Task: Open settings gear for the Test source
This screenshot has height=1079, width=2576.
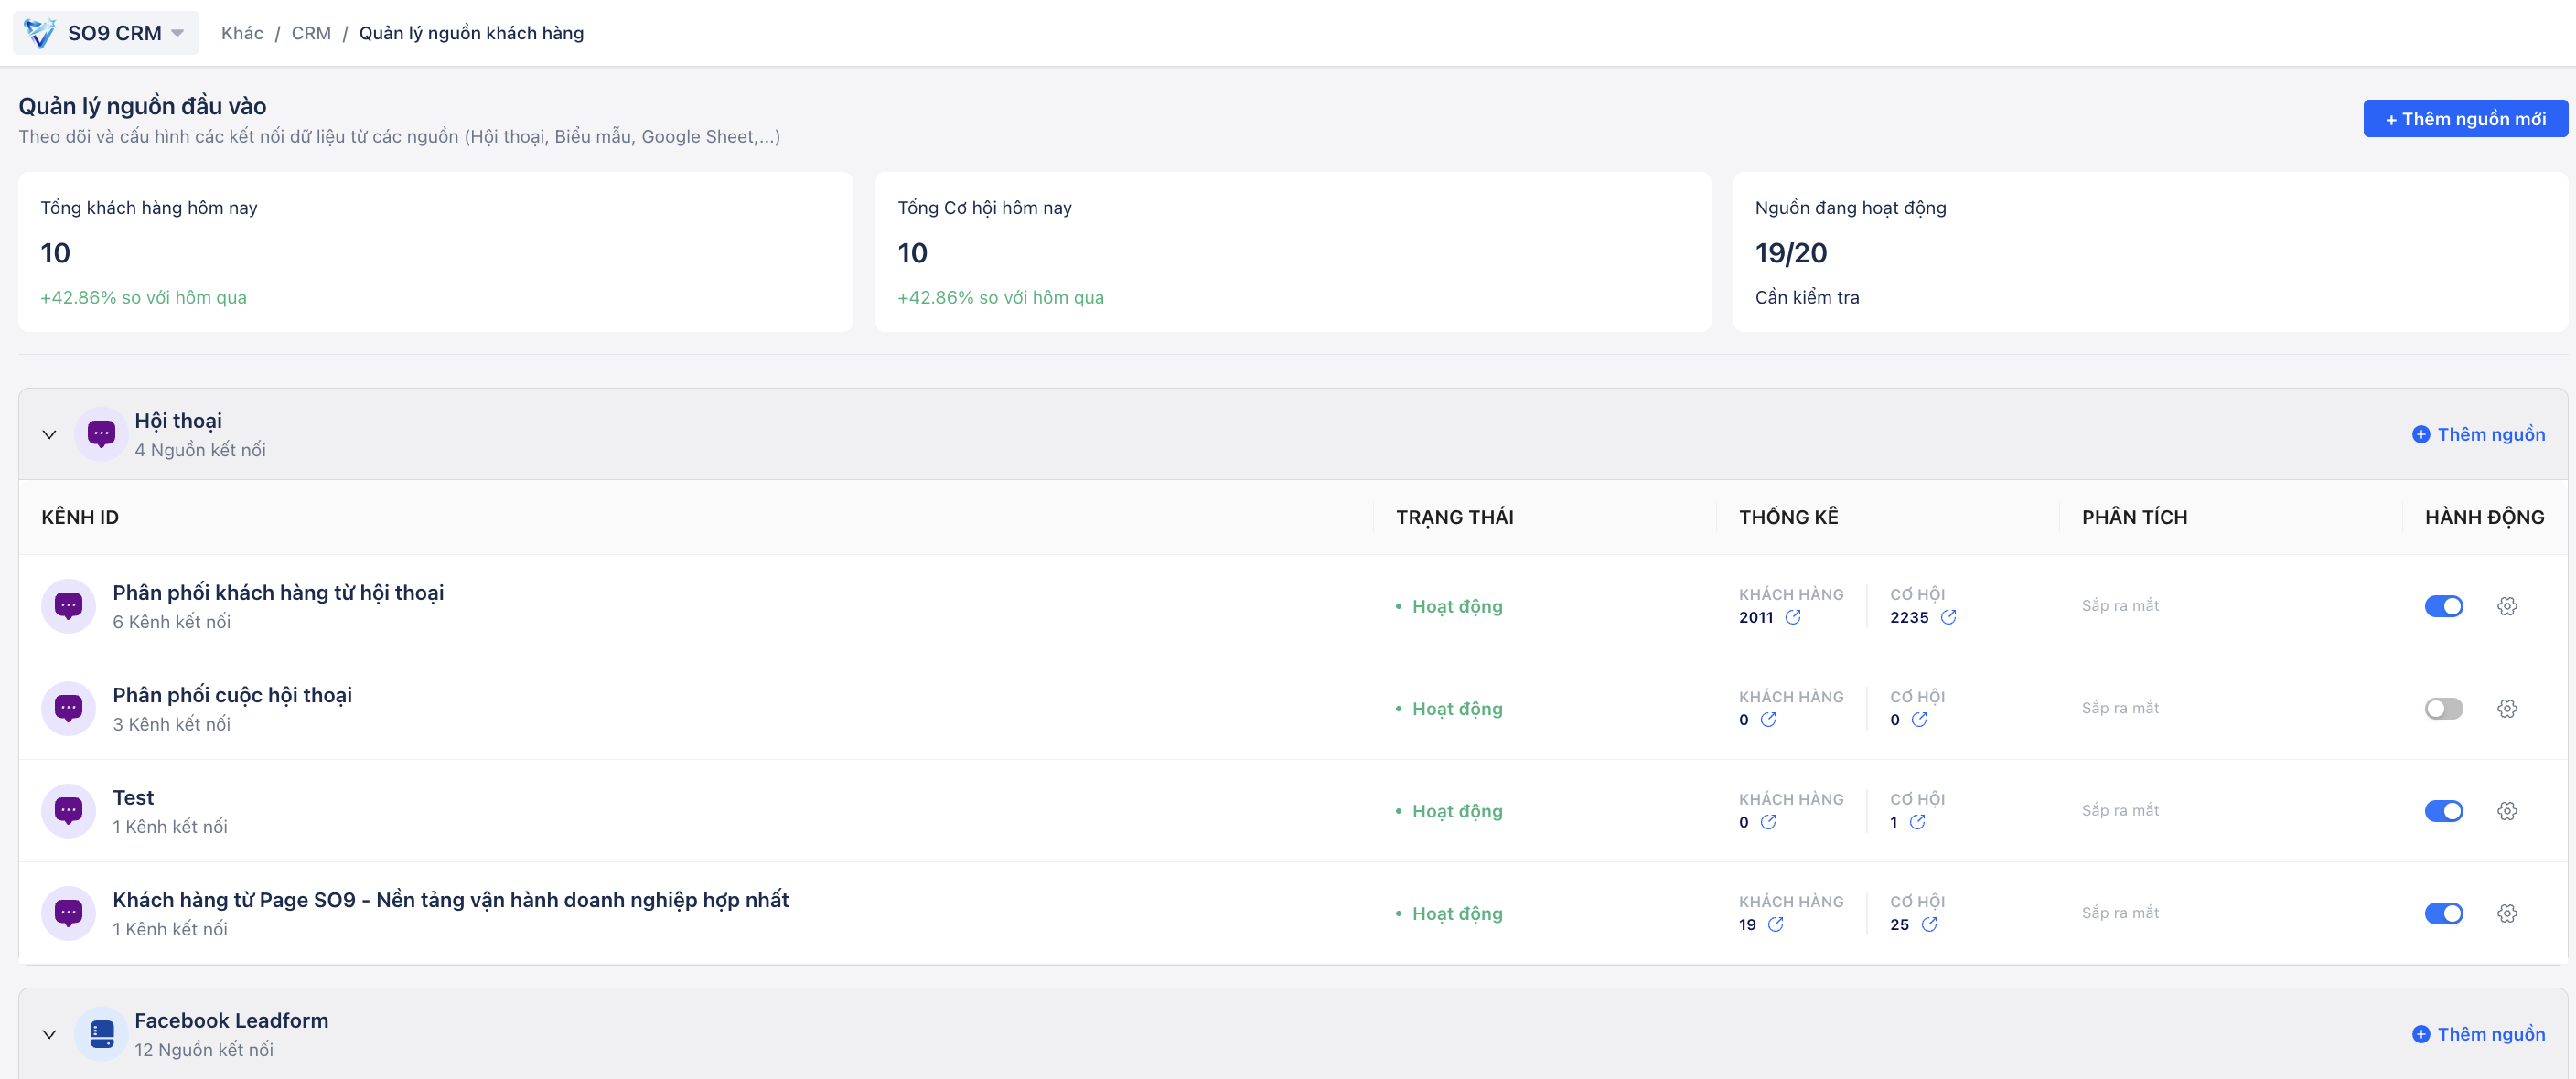Action: (2506, 811)
